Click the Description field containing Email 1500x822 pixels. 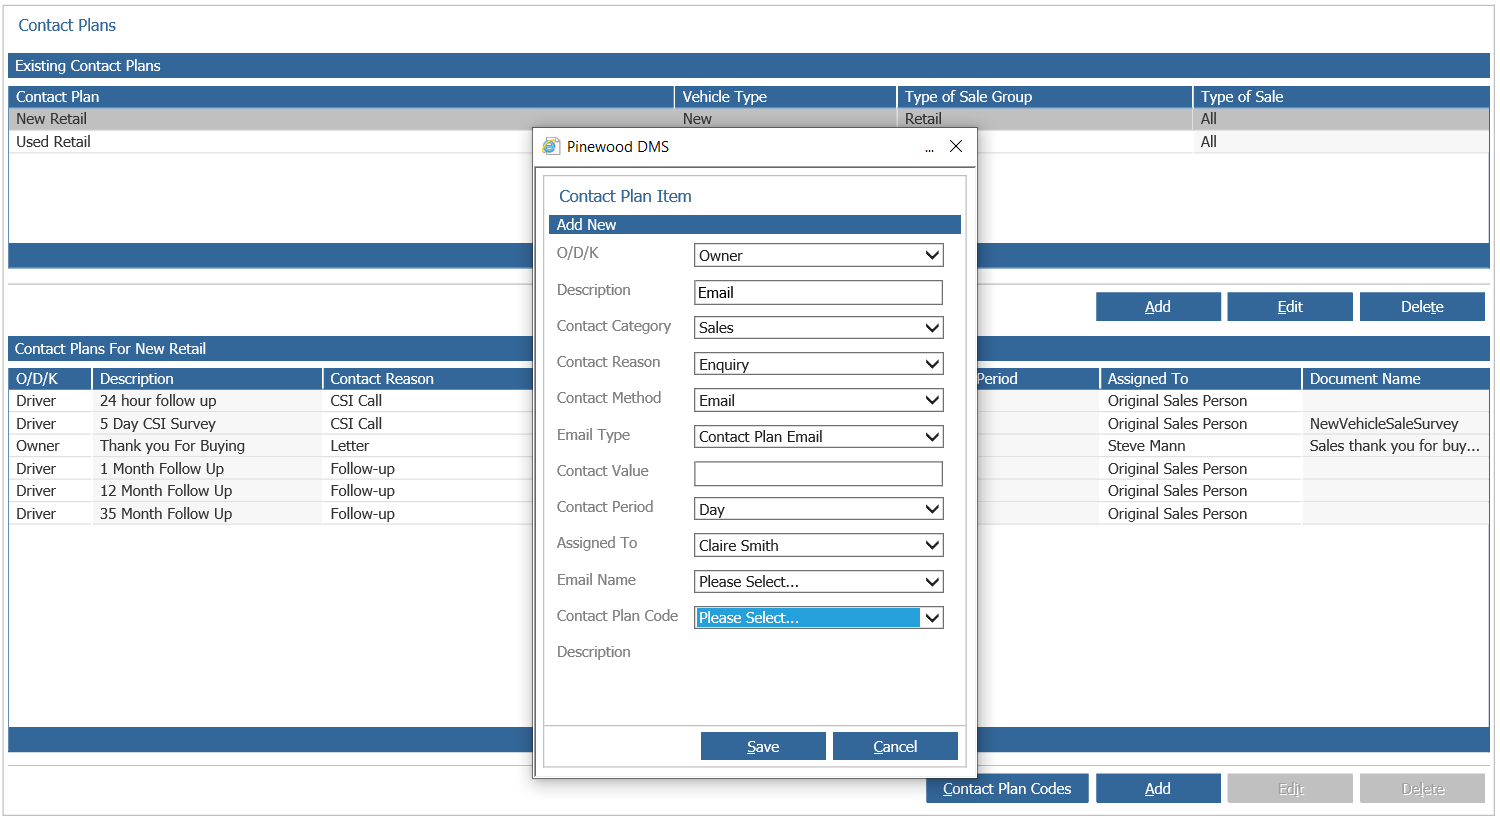[x=818, y=292]
